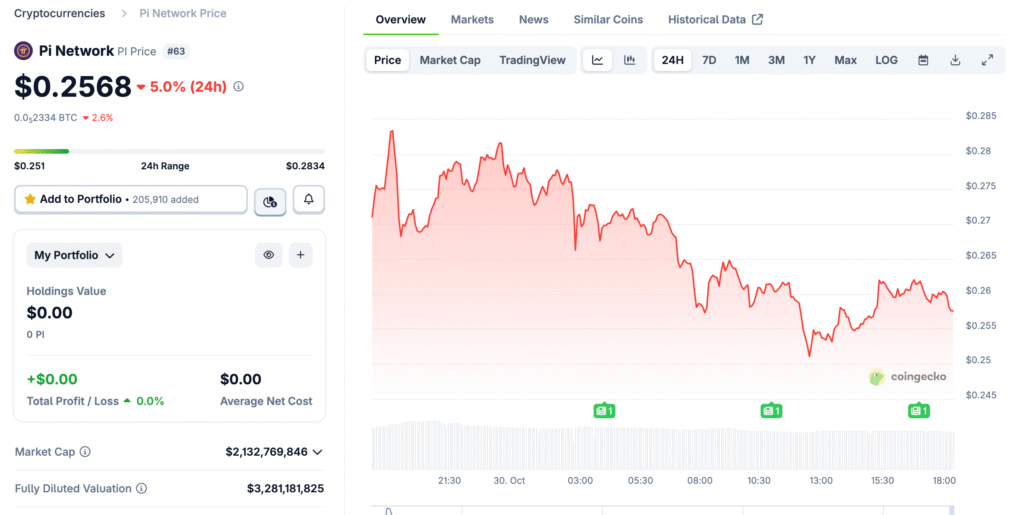This screenshot has width=1024, height=515.
Task: Click the 24h Range progress bar
Action: click(x=169, y=151)
